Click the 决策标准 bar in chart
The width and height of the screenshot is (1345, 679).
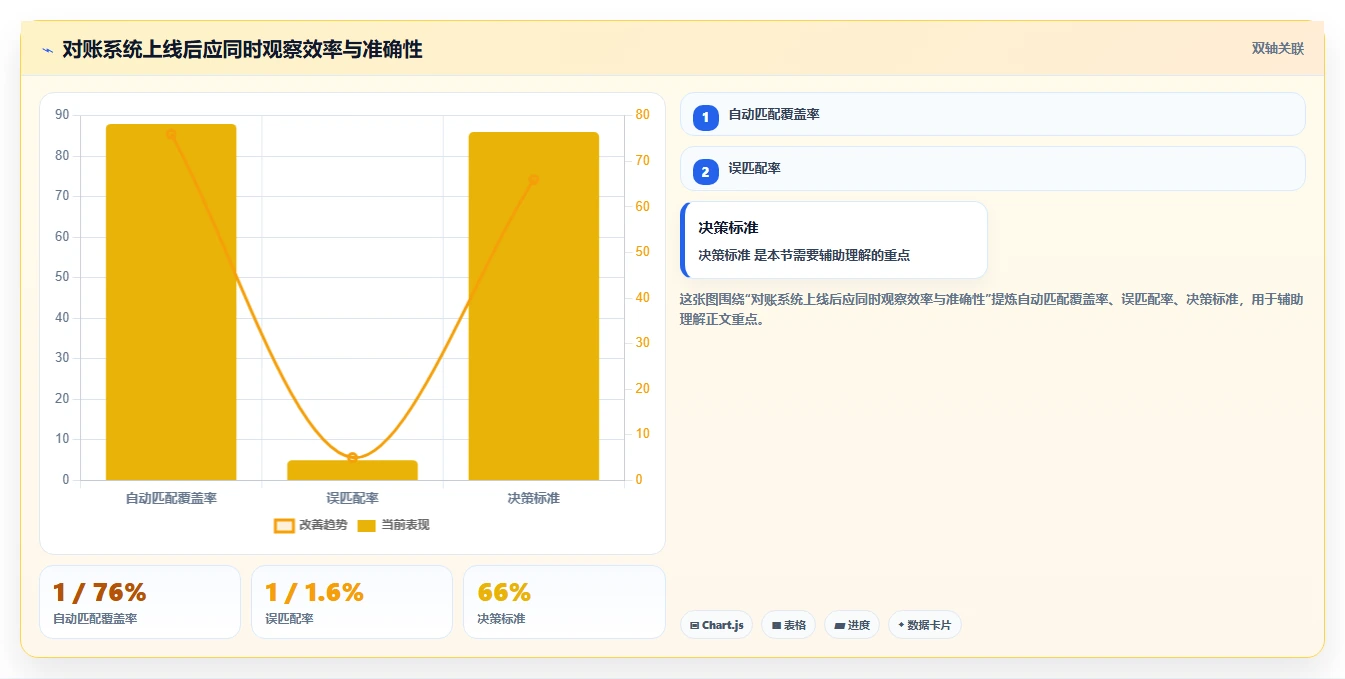coord(533,306)
